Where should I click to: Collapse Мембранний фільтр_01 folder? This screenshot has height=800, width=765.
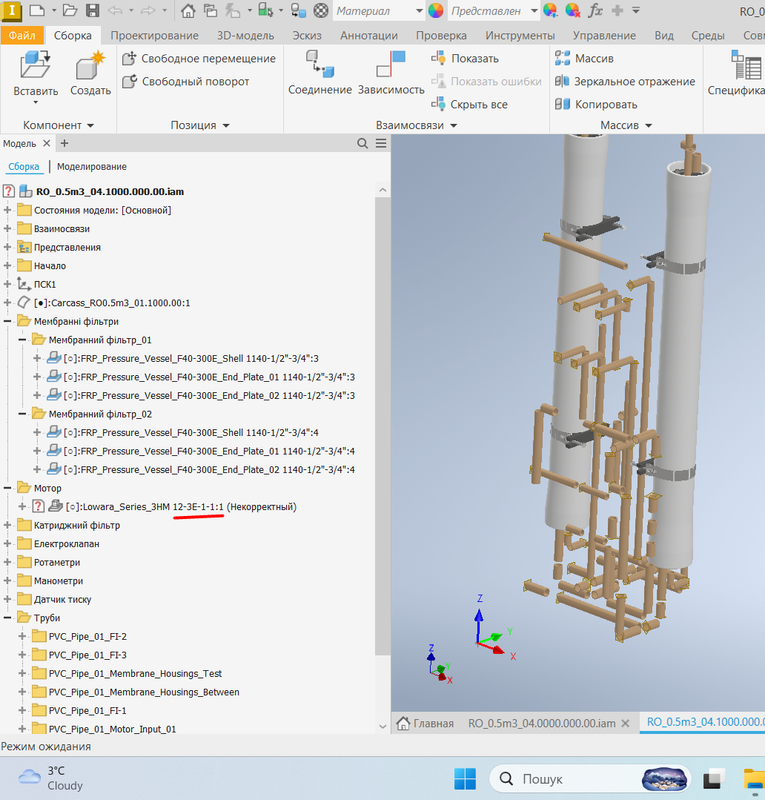click(22, 340)
